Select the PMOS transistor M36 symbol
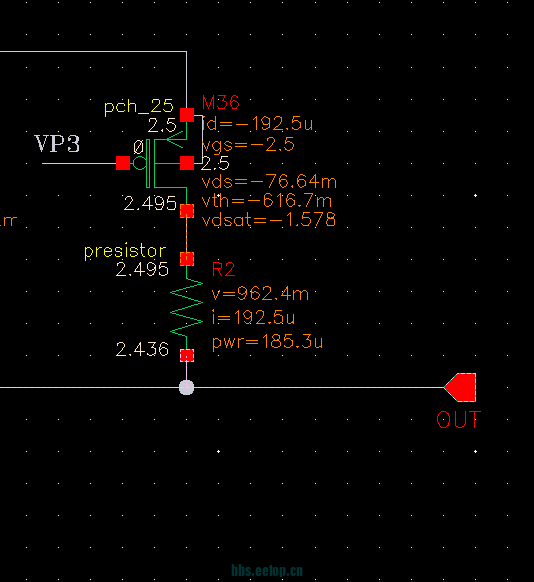The width and height of the screenshot is (534, 582). tap(162, 163)
